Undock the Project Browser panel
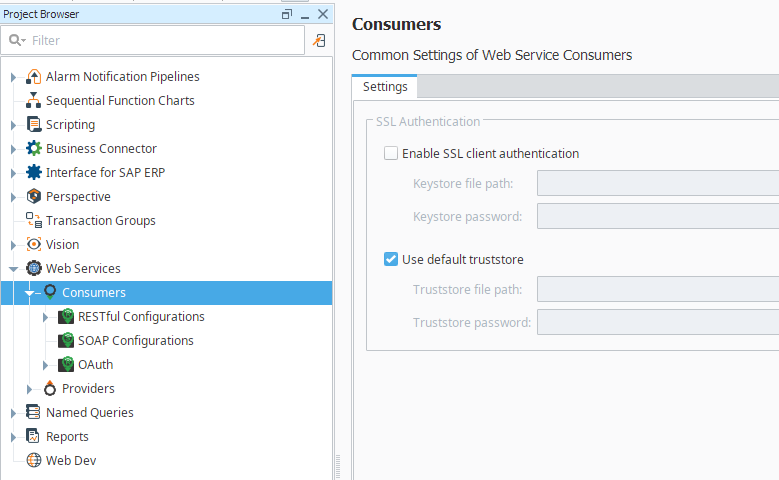 coord(287,14)
